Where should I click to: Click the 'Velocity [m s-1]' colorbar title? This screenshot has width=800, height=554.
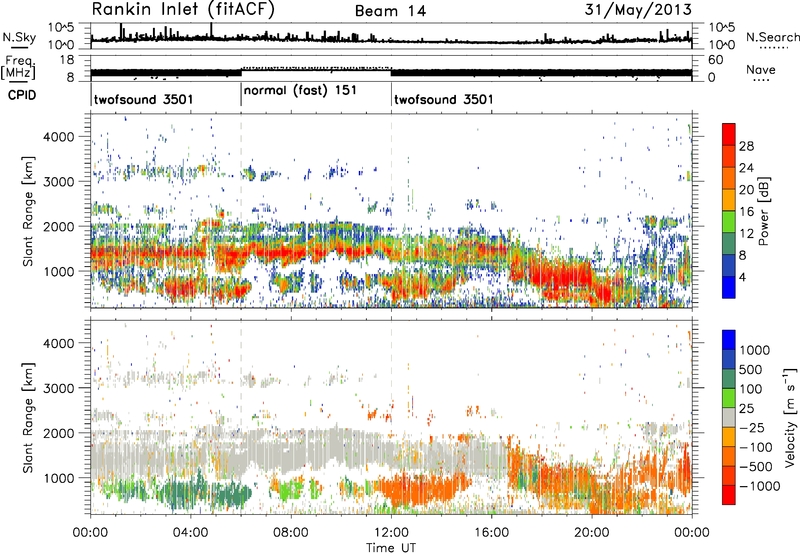click(791, 417)
